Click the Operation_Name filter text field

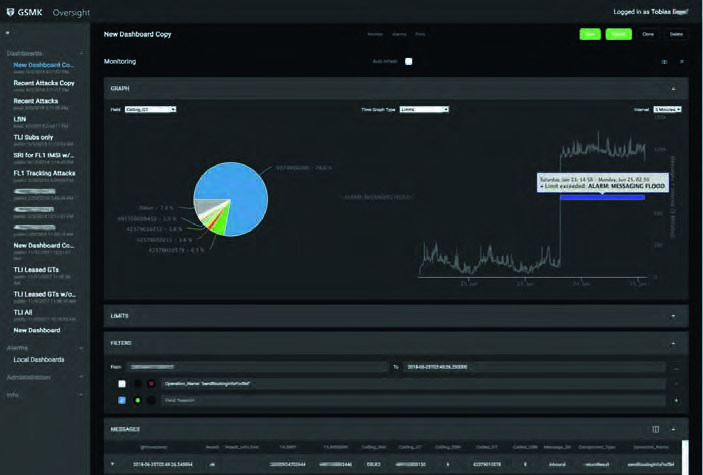point(414,384)
